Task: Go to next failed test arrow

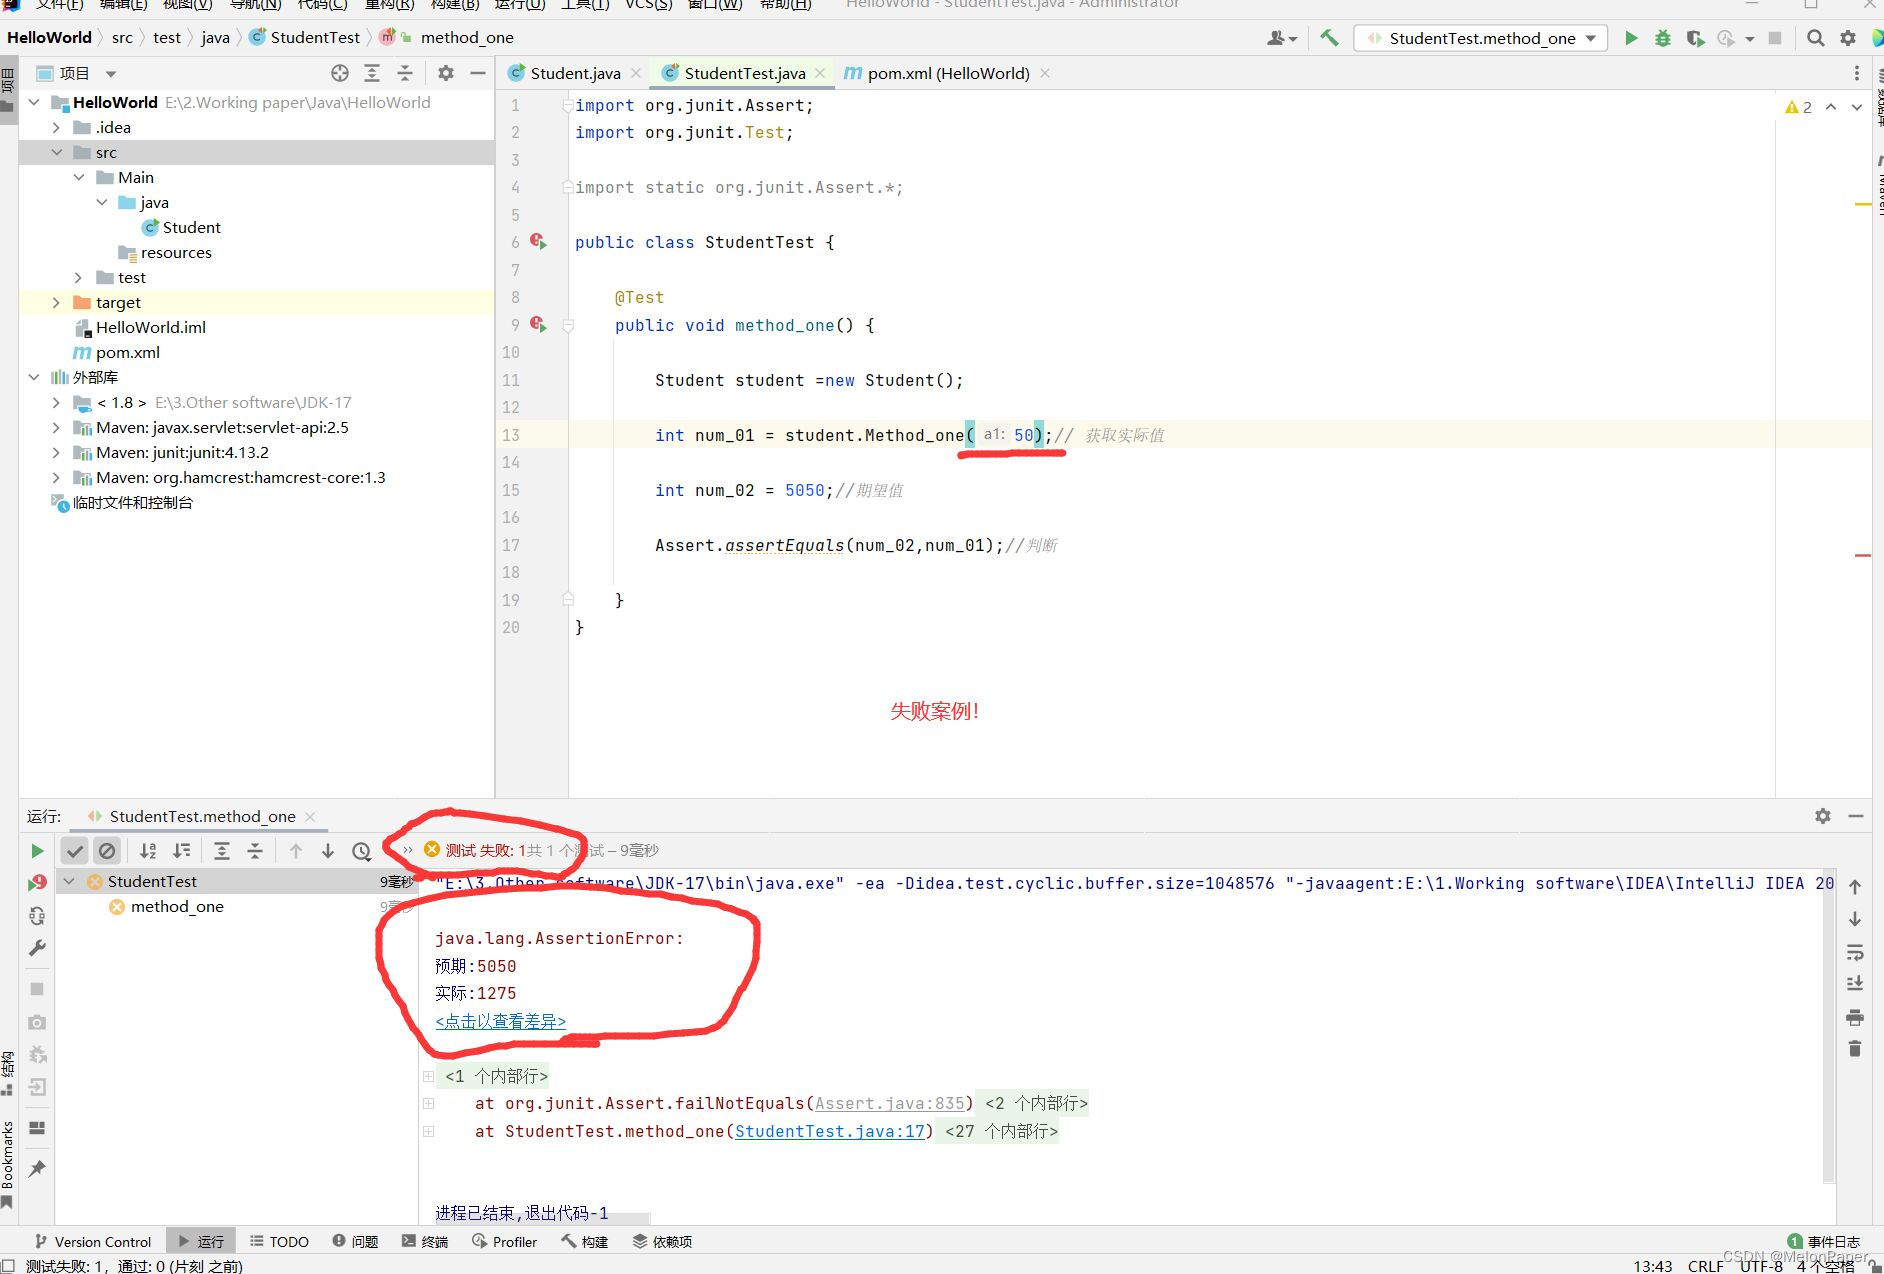Action: [x=328, y=851]
